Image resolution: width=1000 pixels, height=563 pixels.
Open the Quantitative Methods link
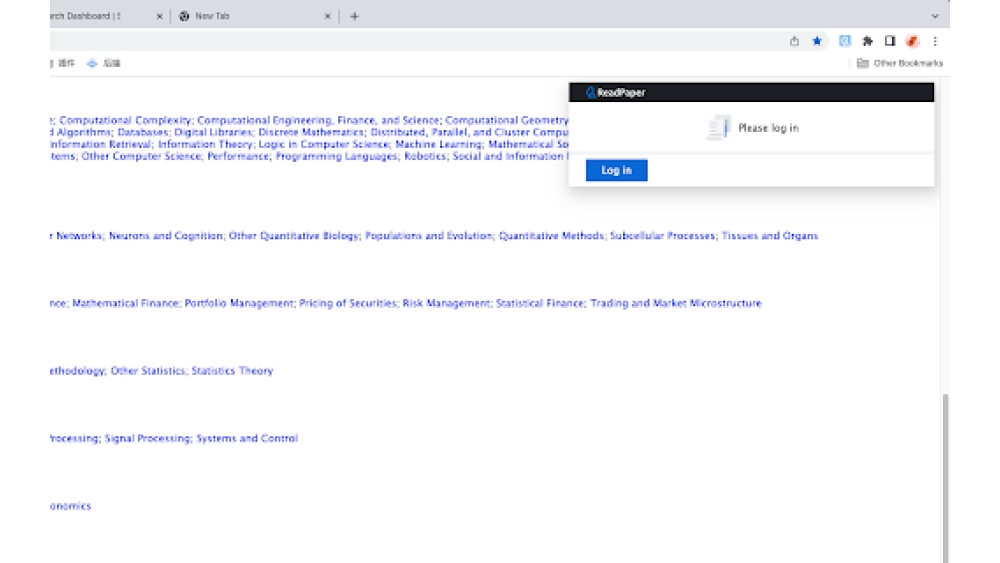(x=551, y=236)
